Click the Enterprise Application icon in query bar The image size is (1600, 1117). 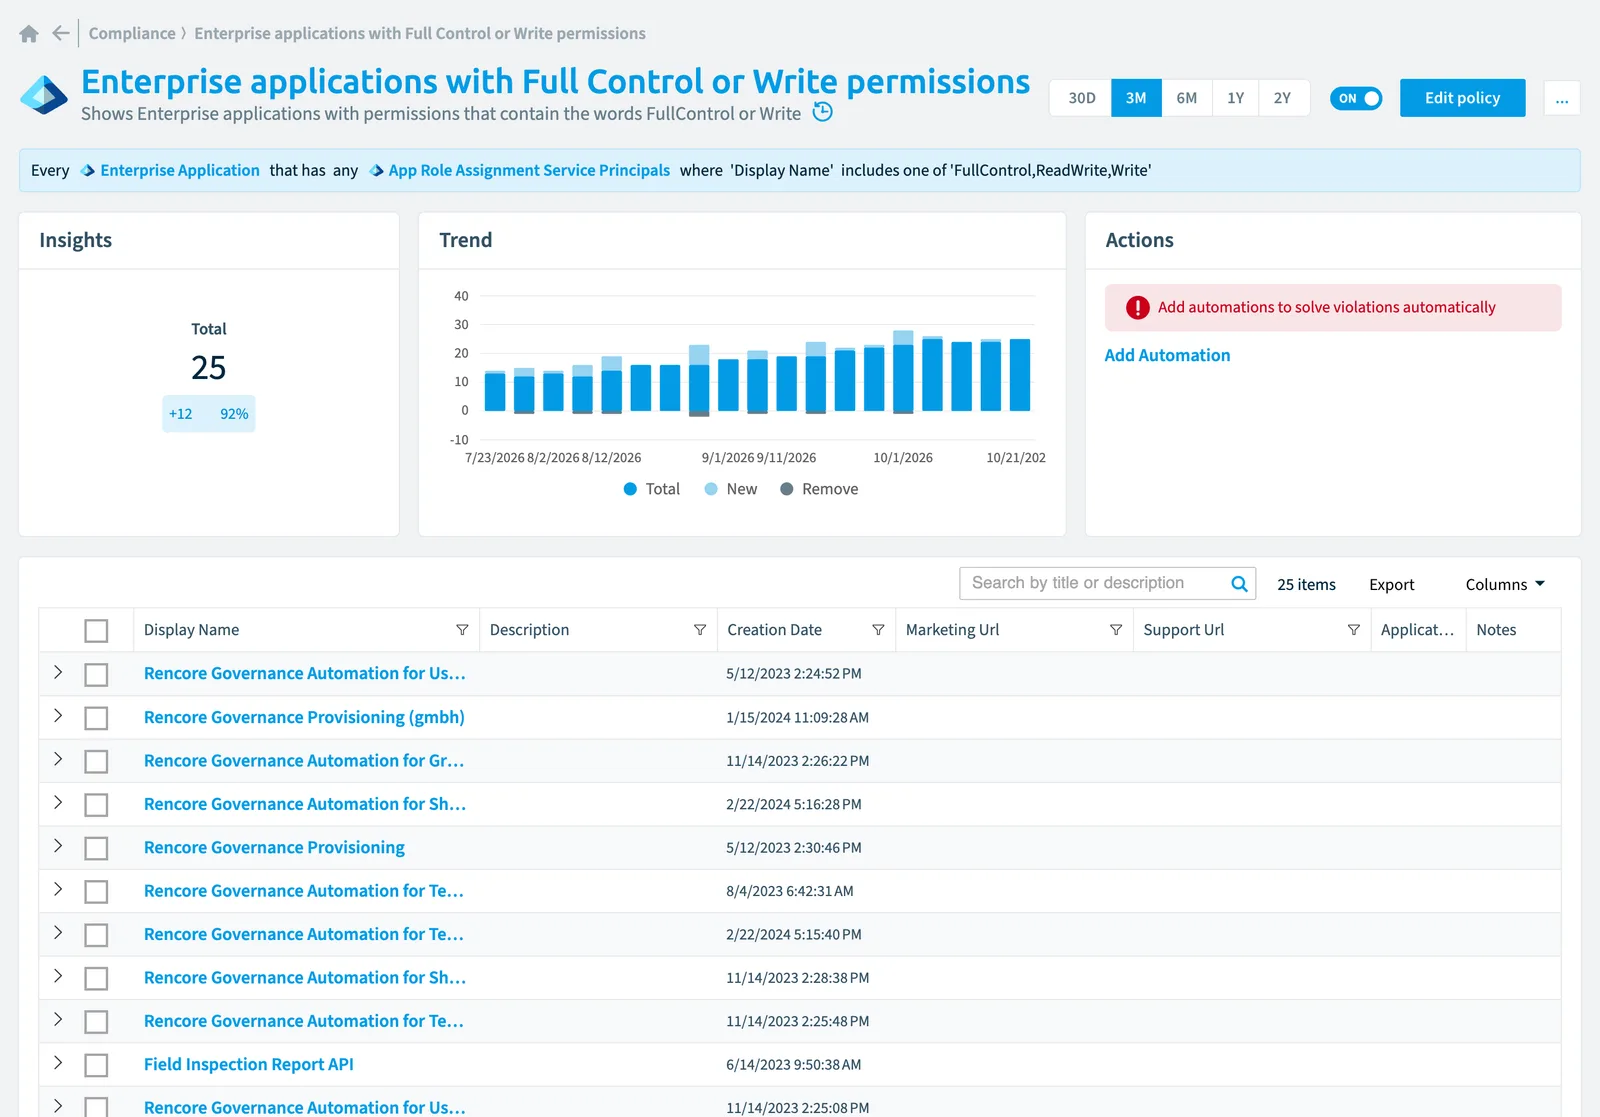click(88, 171)
